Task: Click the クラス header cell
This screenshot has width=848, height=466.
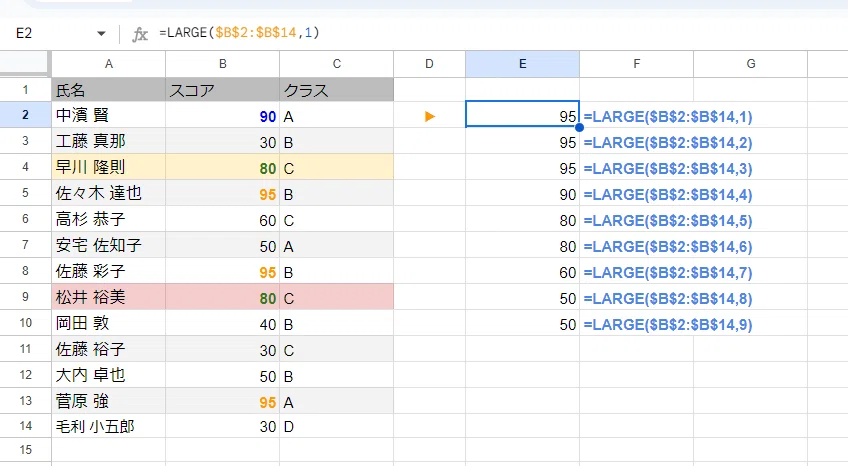Action: click(337, 90)
